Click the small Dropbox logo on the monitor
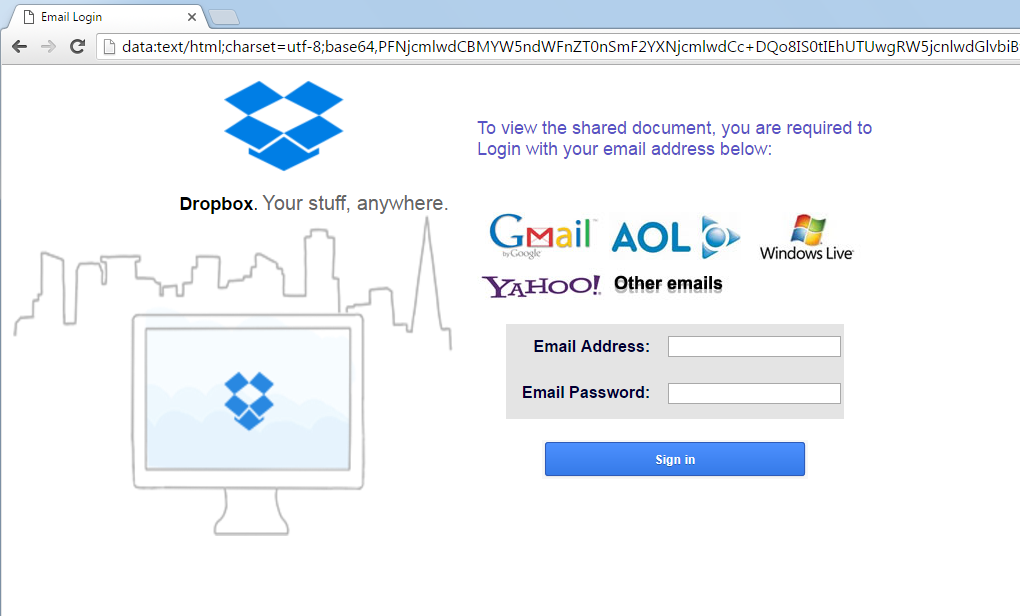The image size is (1020, 616). tap(248, 401)
